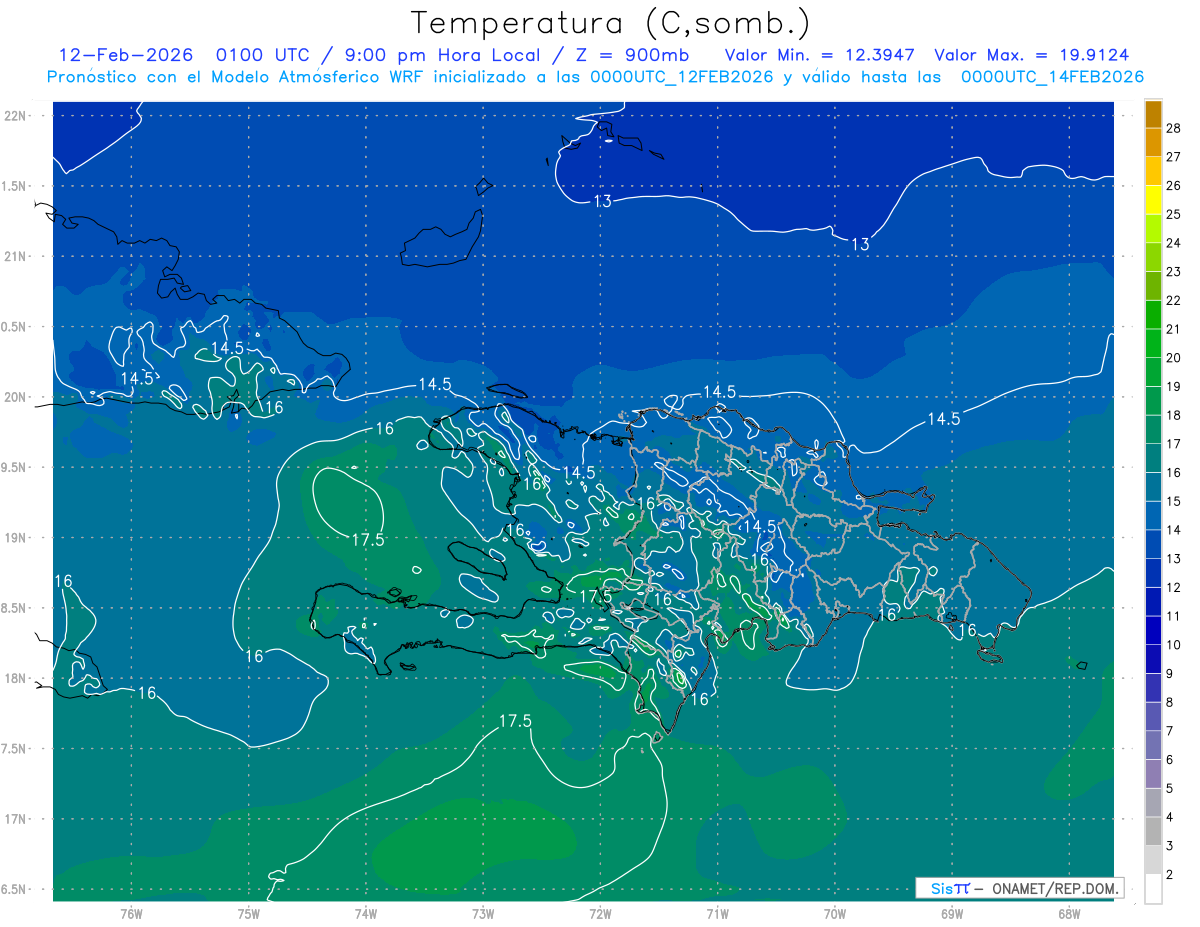Click the '74W' longitude axis label

click(x=366, y=914)
